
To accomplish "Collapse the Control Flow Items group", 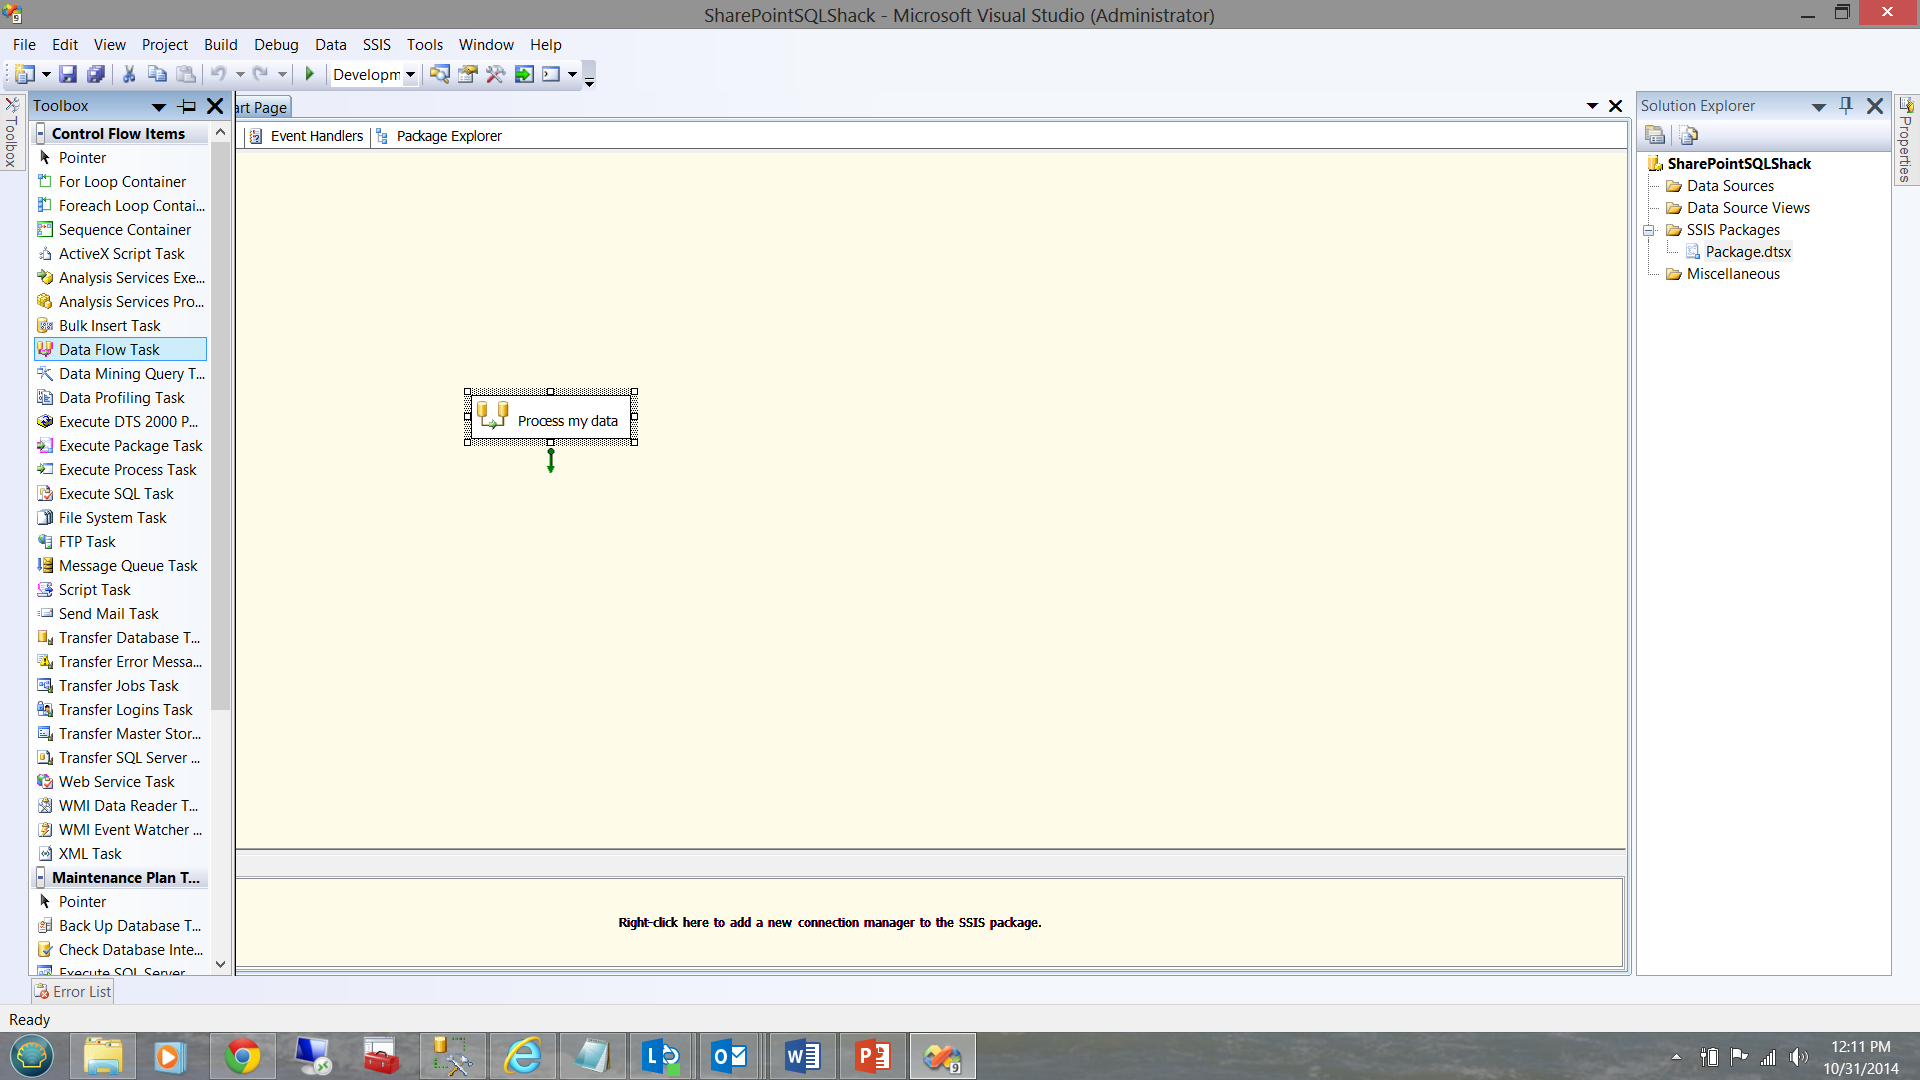I will coord(41,134).
